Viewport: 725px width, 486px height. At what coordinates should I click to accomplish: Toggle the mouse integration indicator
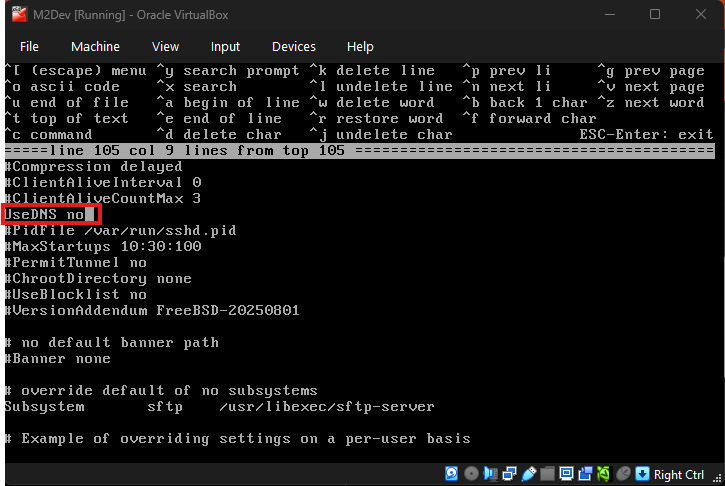pos(622,474)
